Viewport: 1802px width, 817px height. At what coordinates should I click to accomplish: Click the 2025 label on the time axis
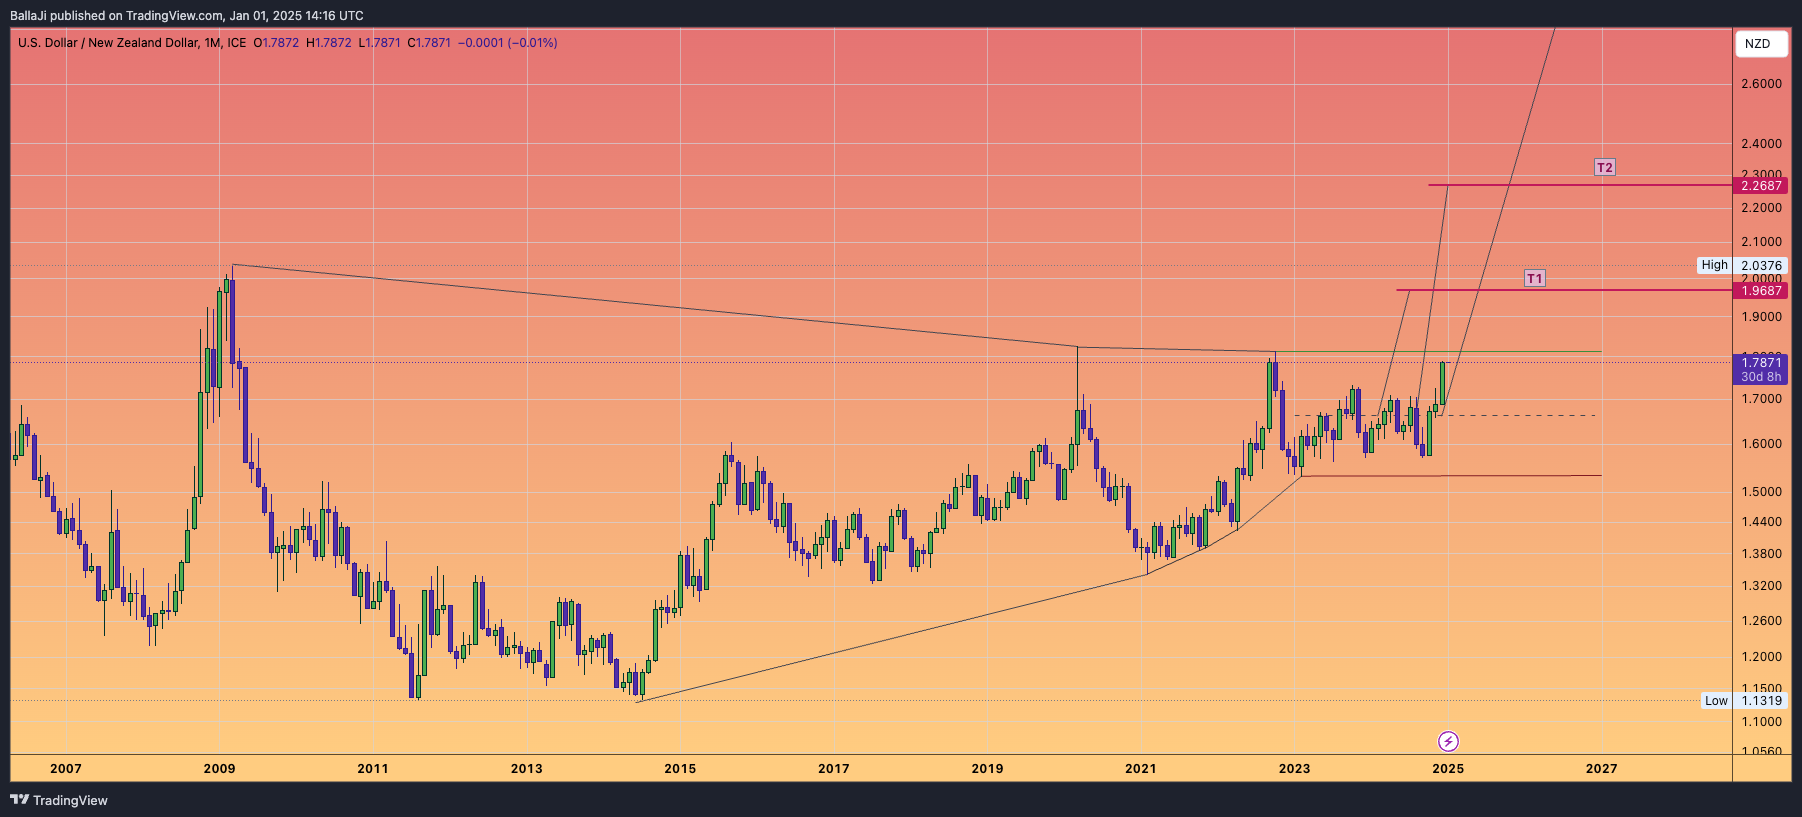tap(1448, 768)
